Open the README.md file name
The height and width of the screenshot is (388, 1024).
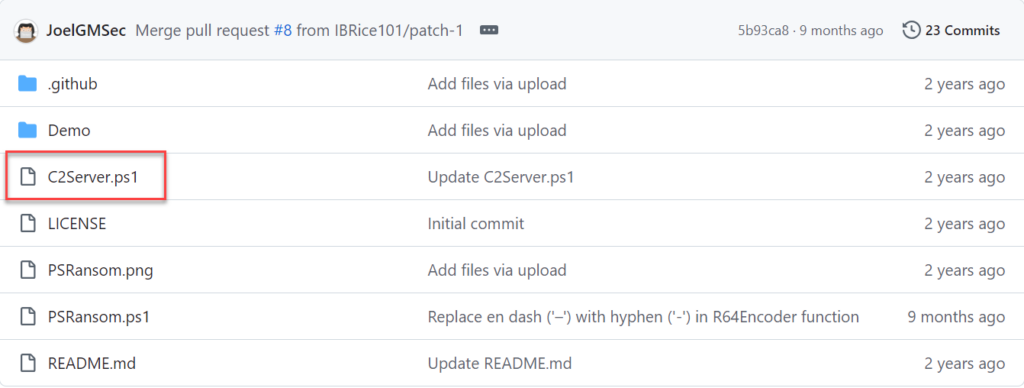click(91, 364)
